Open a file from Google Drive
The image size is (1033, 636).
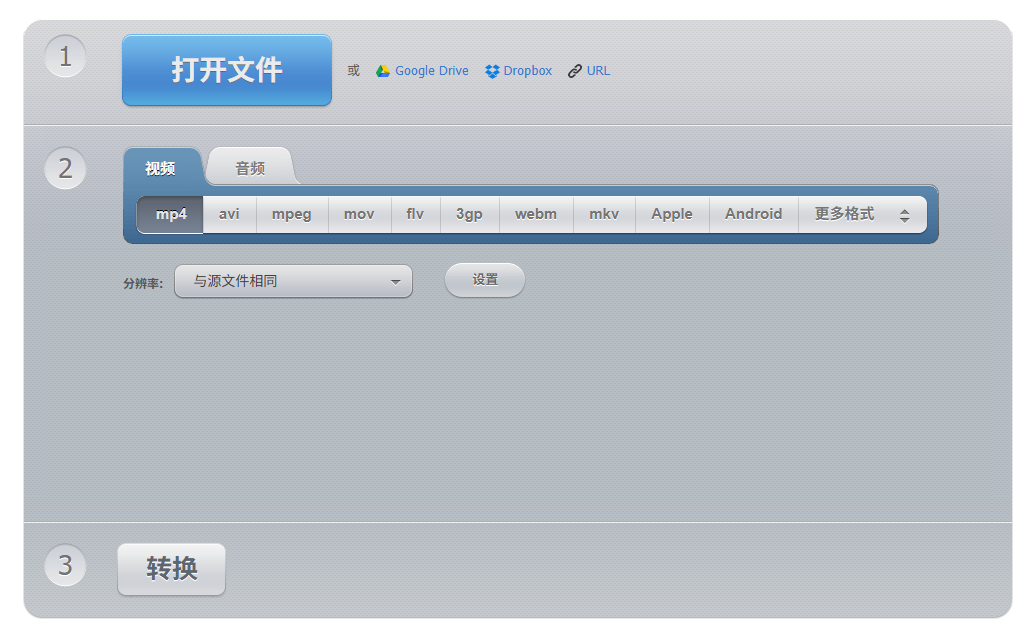[x=421, y=70]
